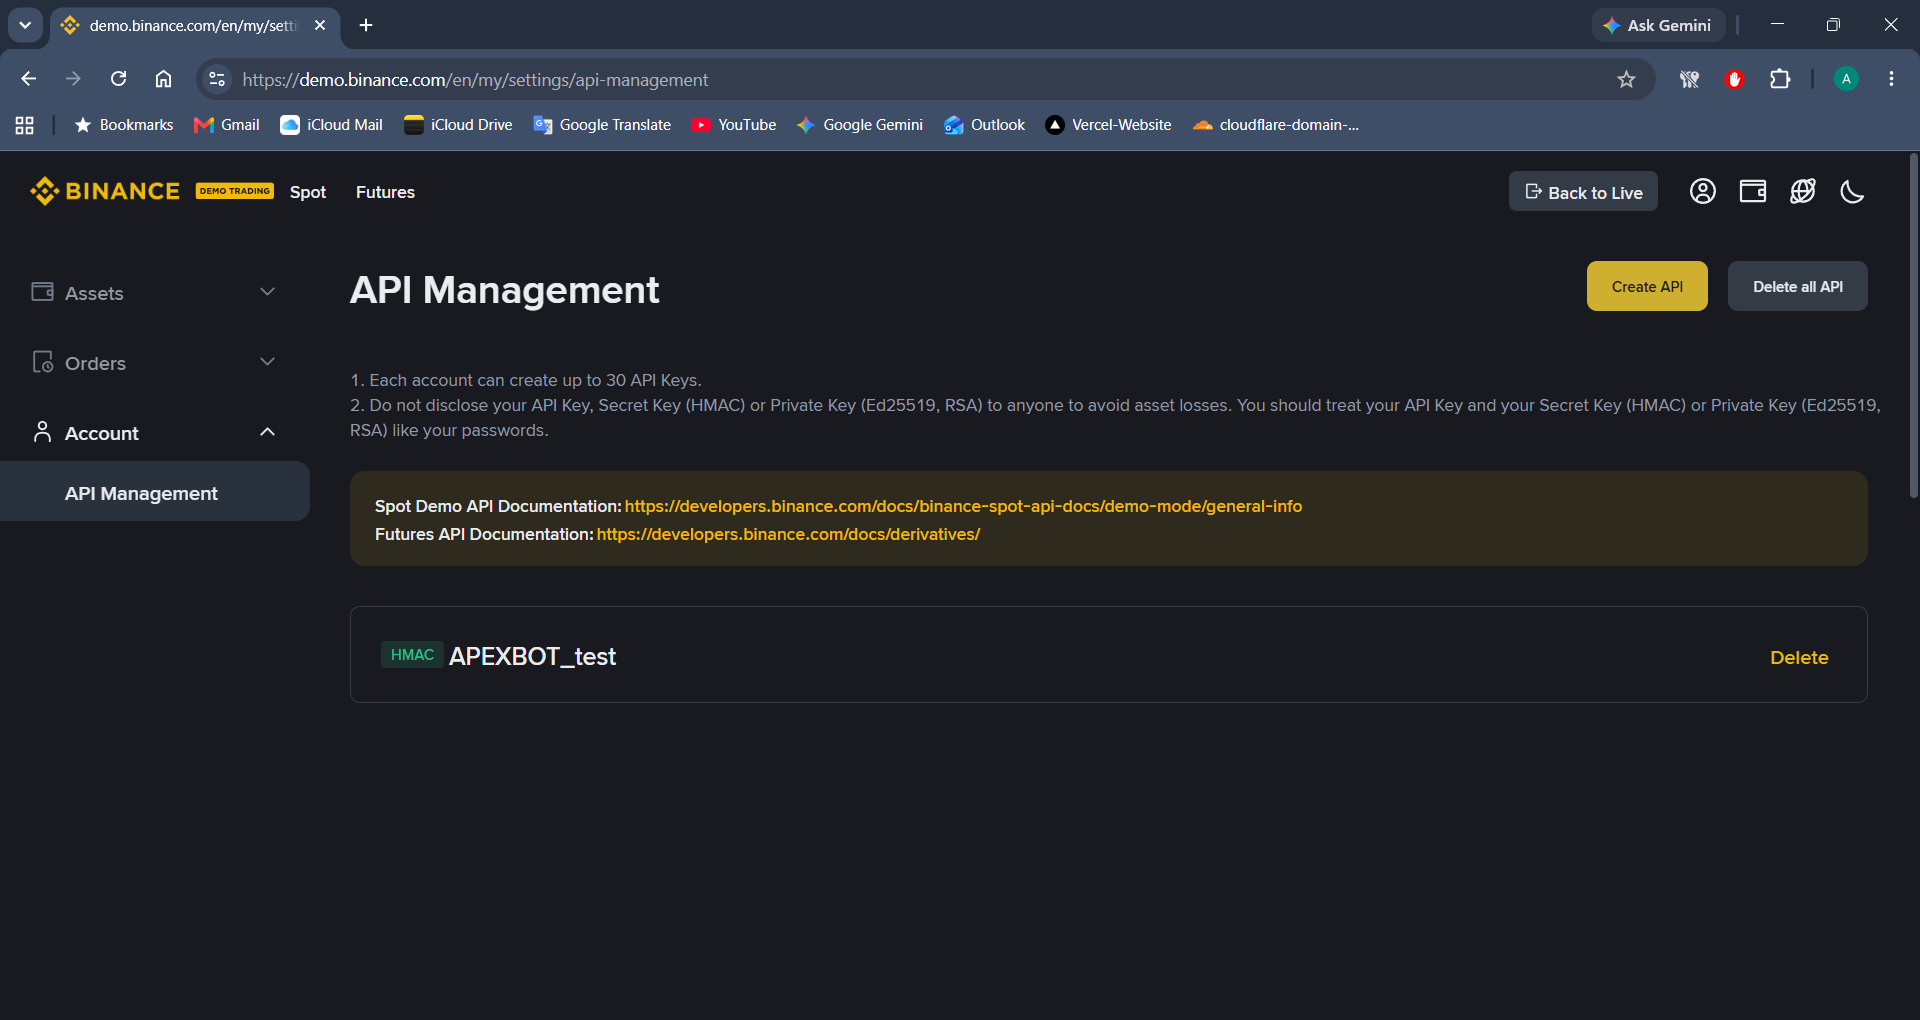1920x1020 pixels.
Task: View site information icon in address bar
Action: point(216,79)
